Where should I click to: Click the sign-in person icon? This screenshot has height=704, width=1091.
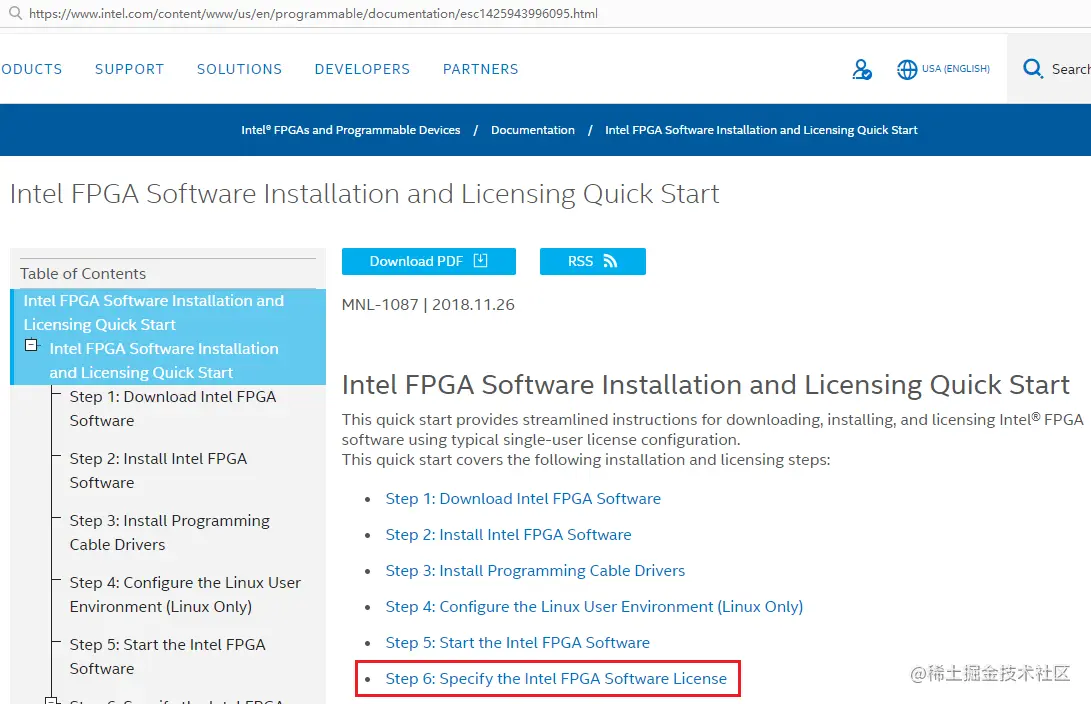coord(862,69)
